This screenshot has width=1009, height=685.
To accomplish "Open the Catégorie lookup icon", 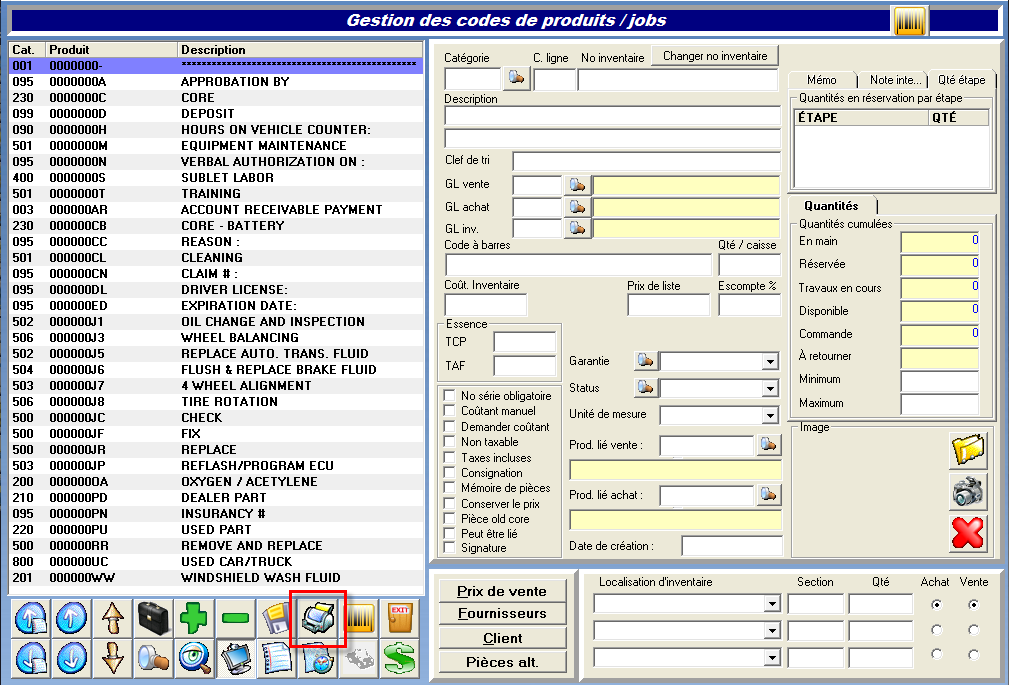I will tap(516, 79).
